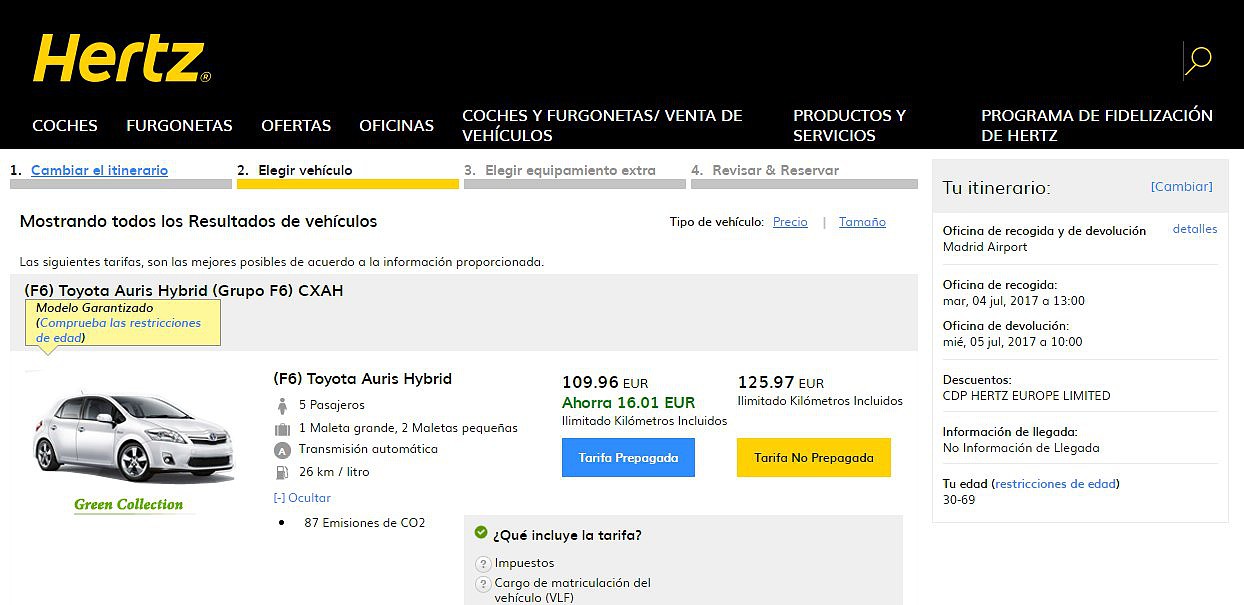Collapse details with the Ocultar link
Image resolution: width=1244 pixels, height=605 pixels.
302,498
